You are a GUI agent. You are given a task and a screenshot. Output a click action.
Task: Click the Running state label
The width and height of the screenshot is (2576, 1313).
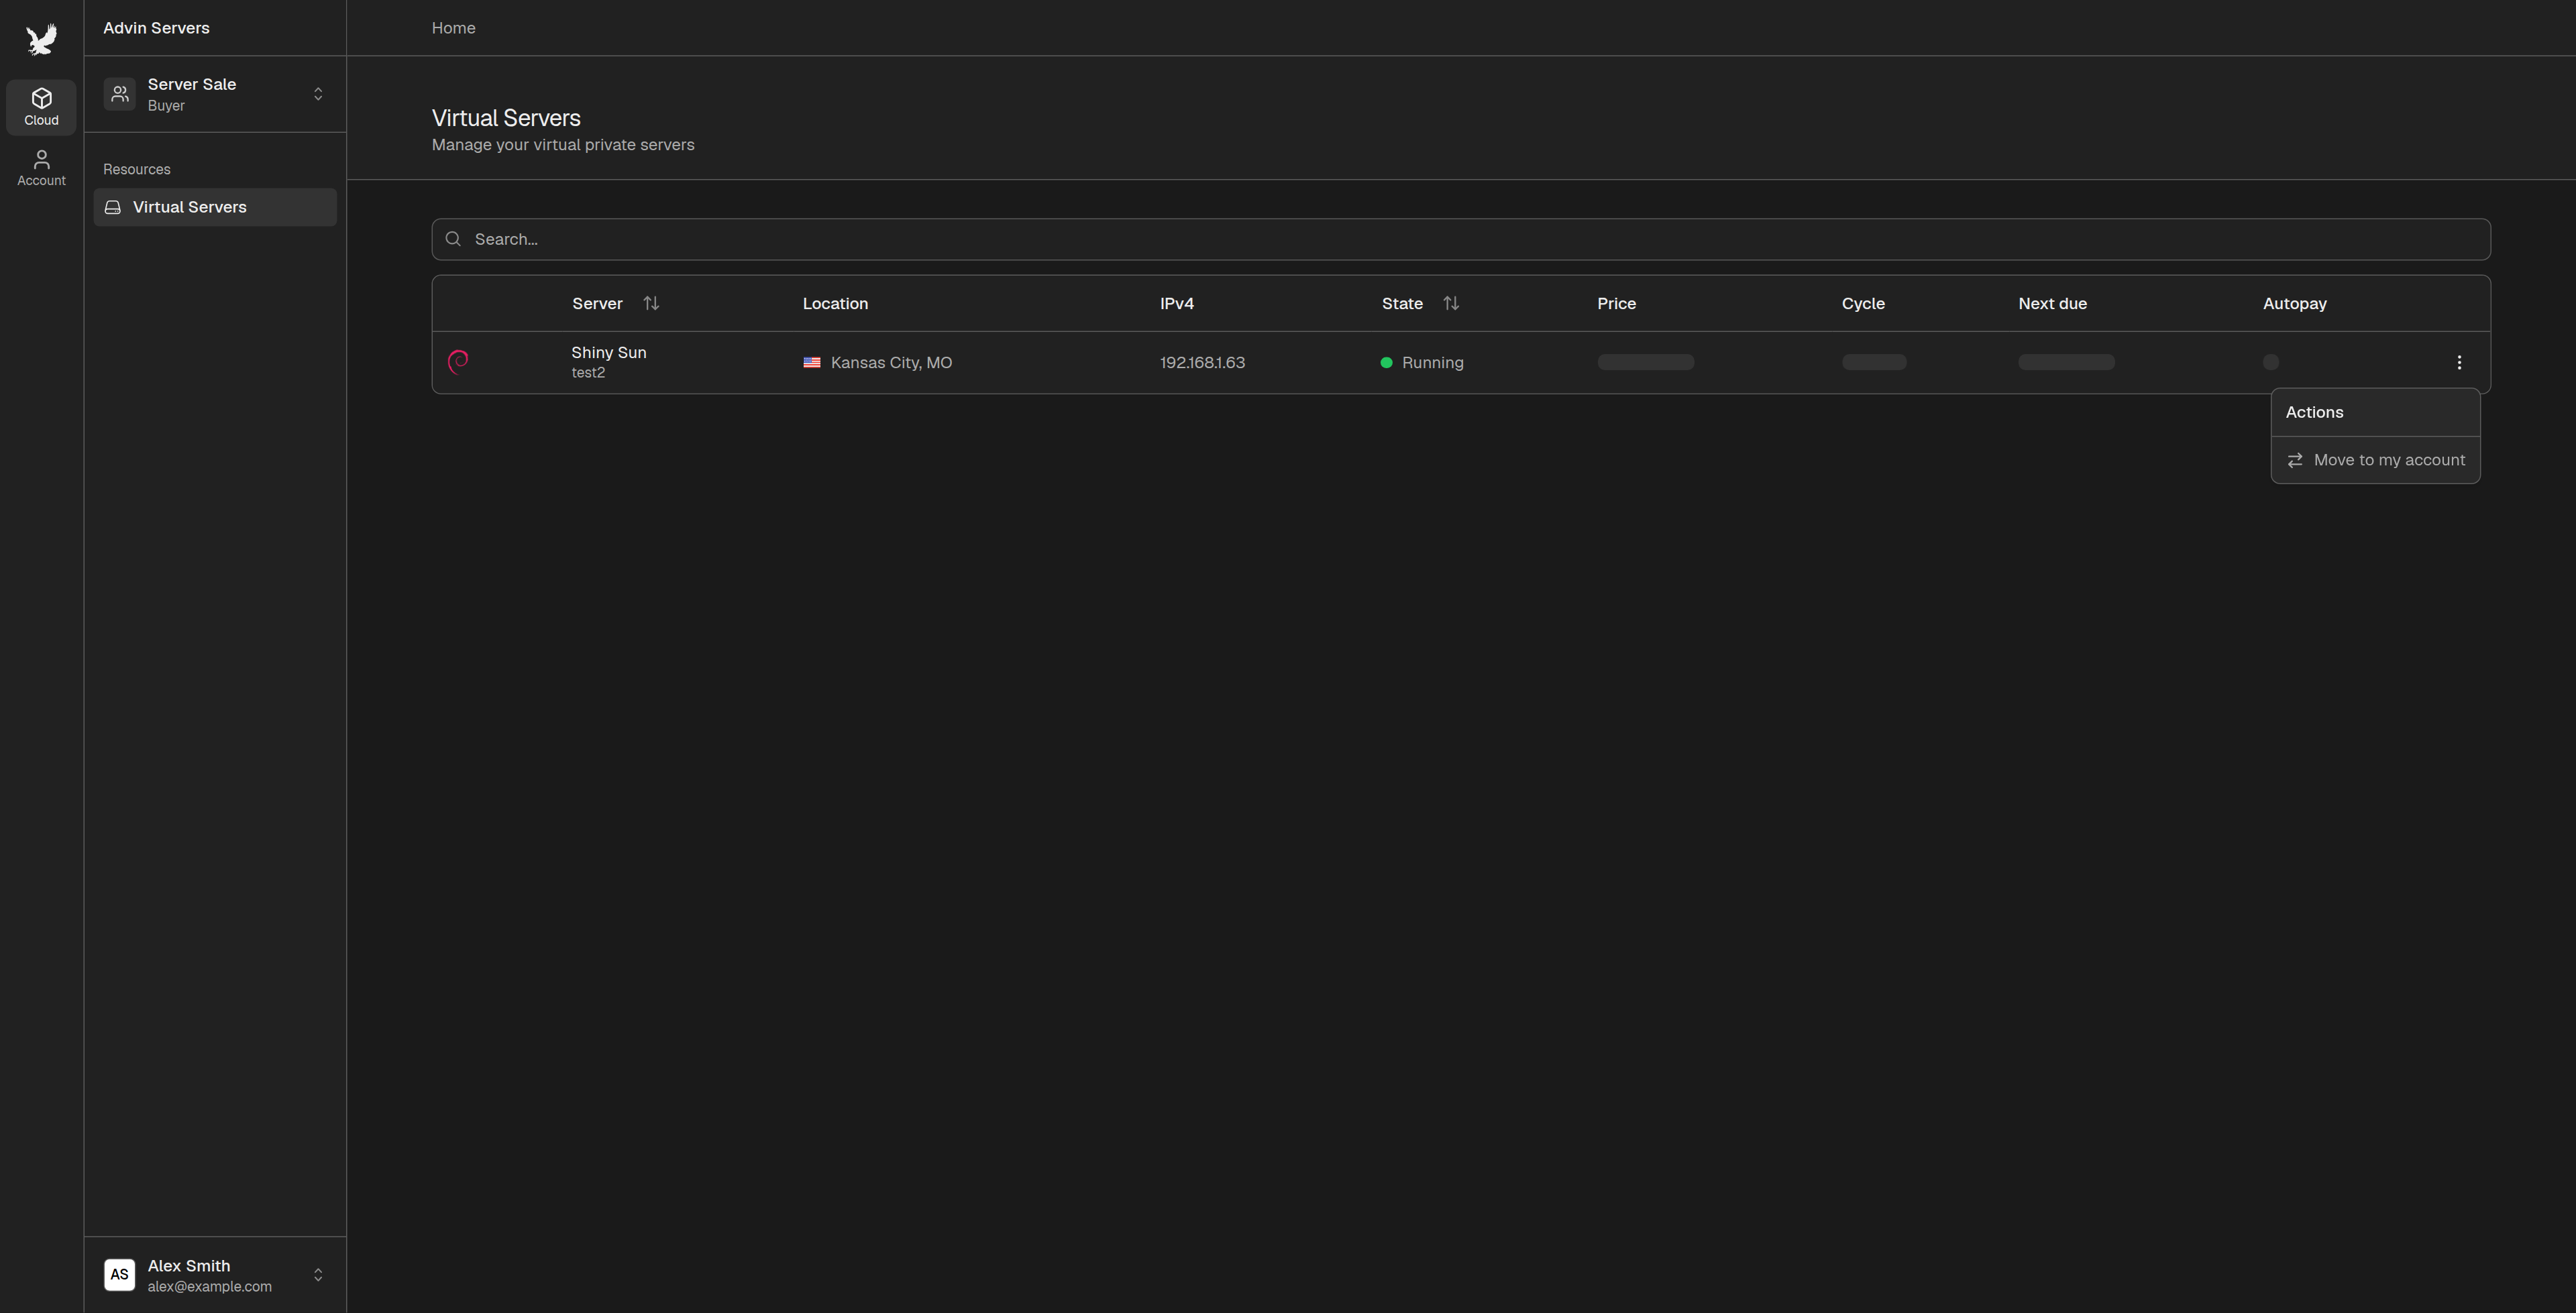1432,363
